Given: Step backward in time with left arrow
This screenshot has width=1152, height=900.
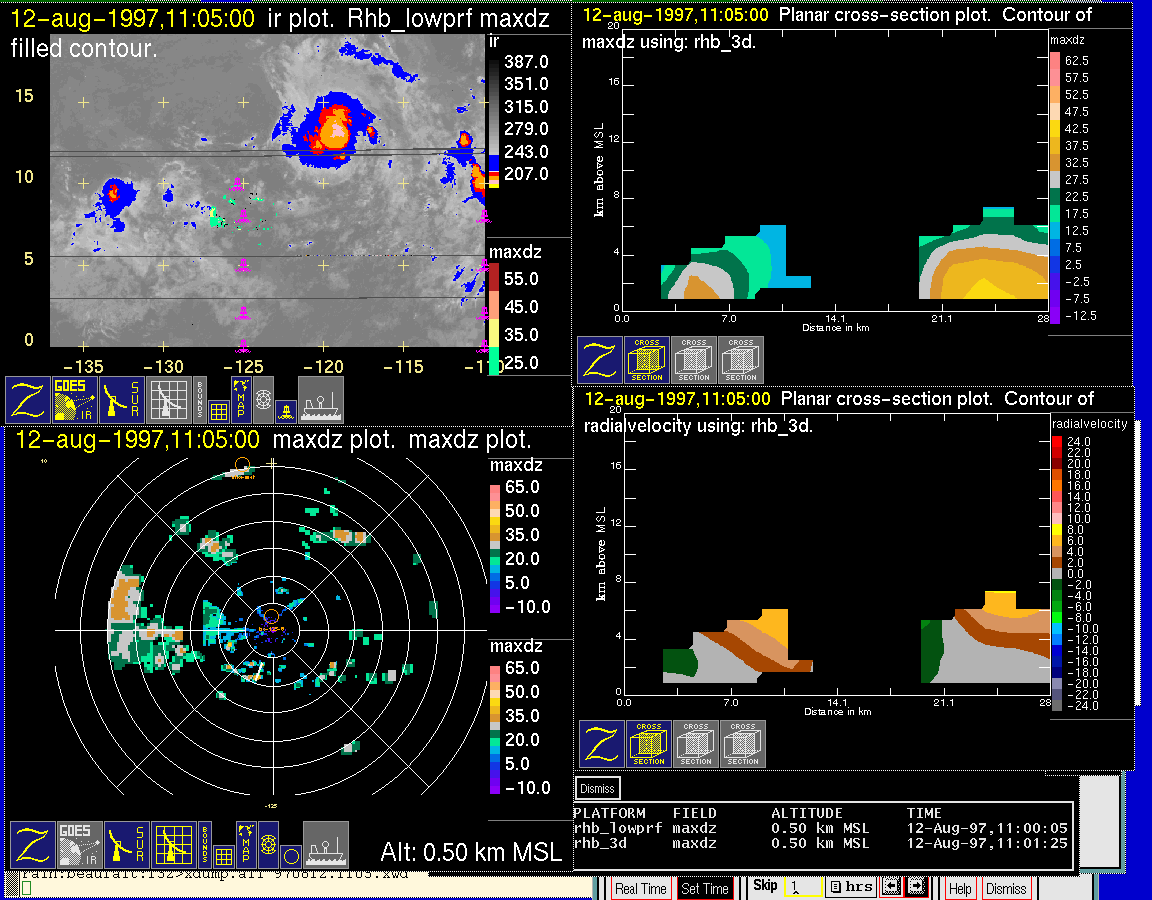Looking at the screenshot, I should 892,887.
